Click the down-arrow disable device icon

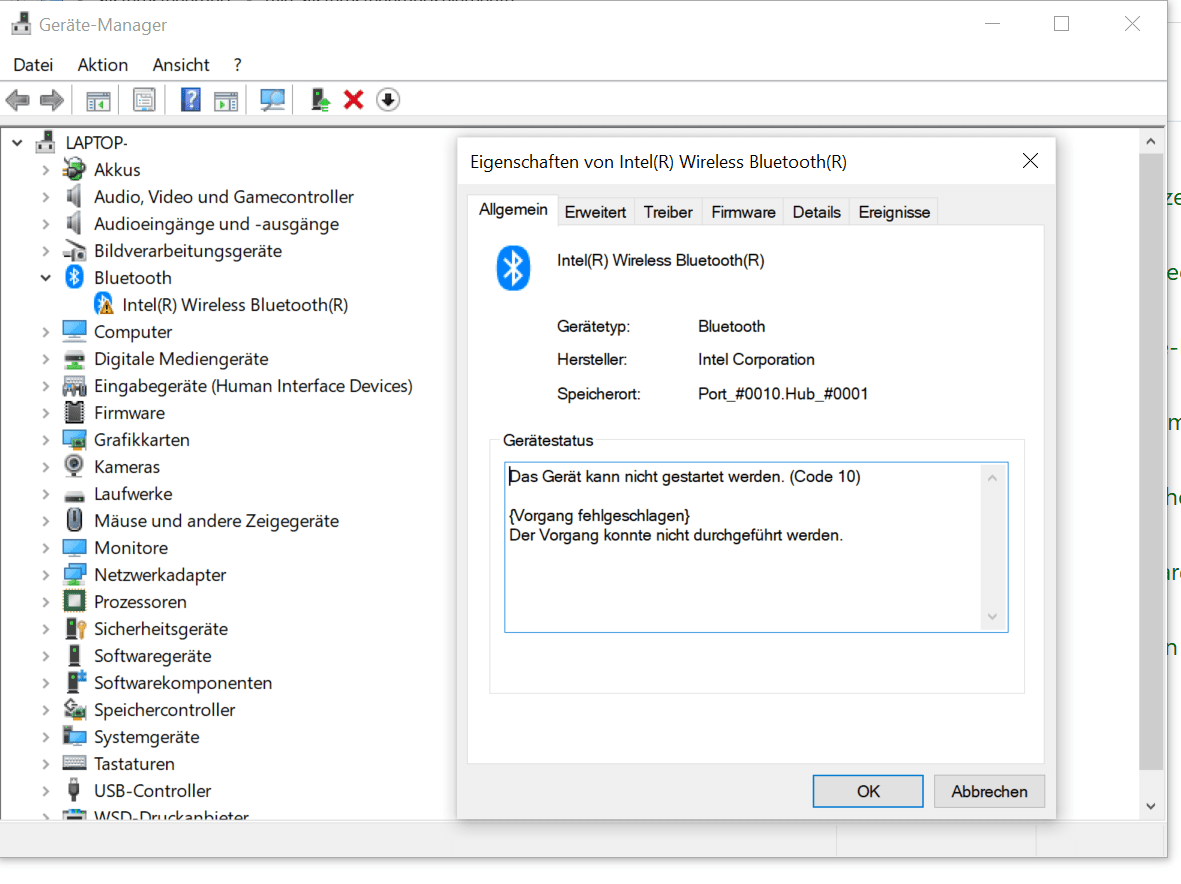point(388,99)
